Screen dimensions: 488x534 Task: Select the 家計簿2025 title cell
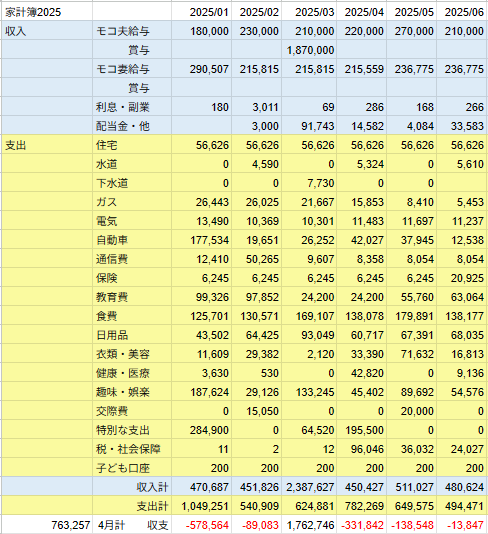[x=47, y=12]
